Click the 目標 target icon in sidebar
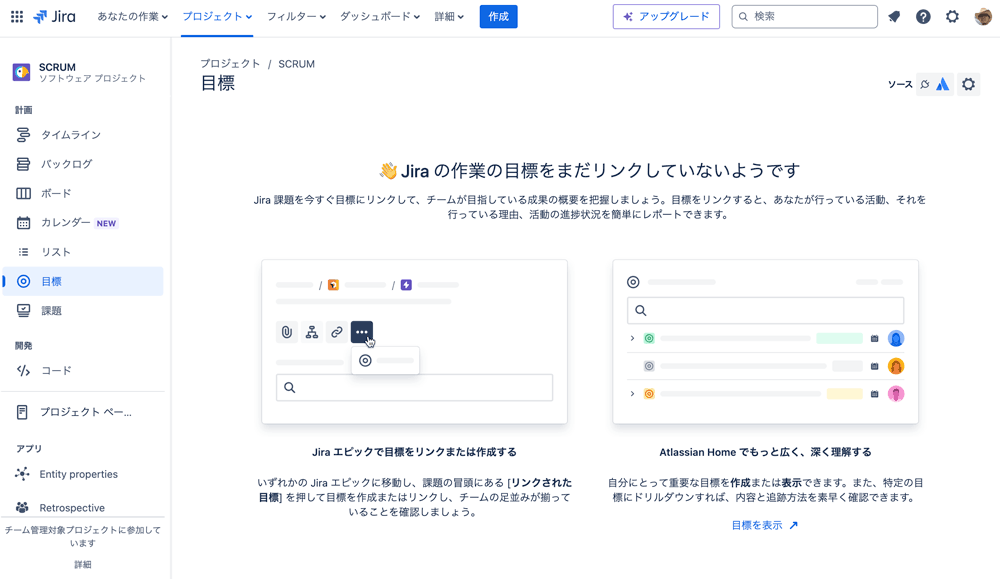 23,281
